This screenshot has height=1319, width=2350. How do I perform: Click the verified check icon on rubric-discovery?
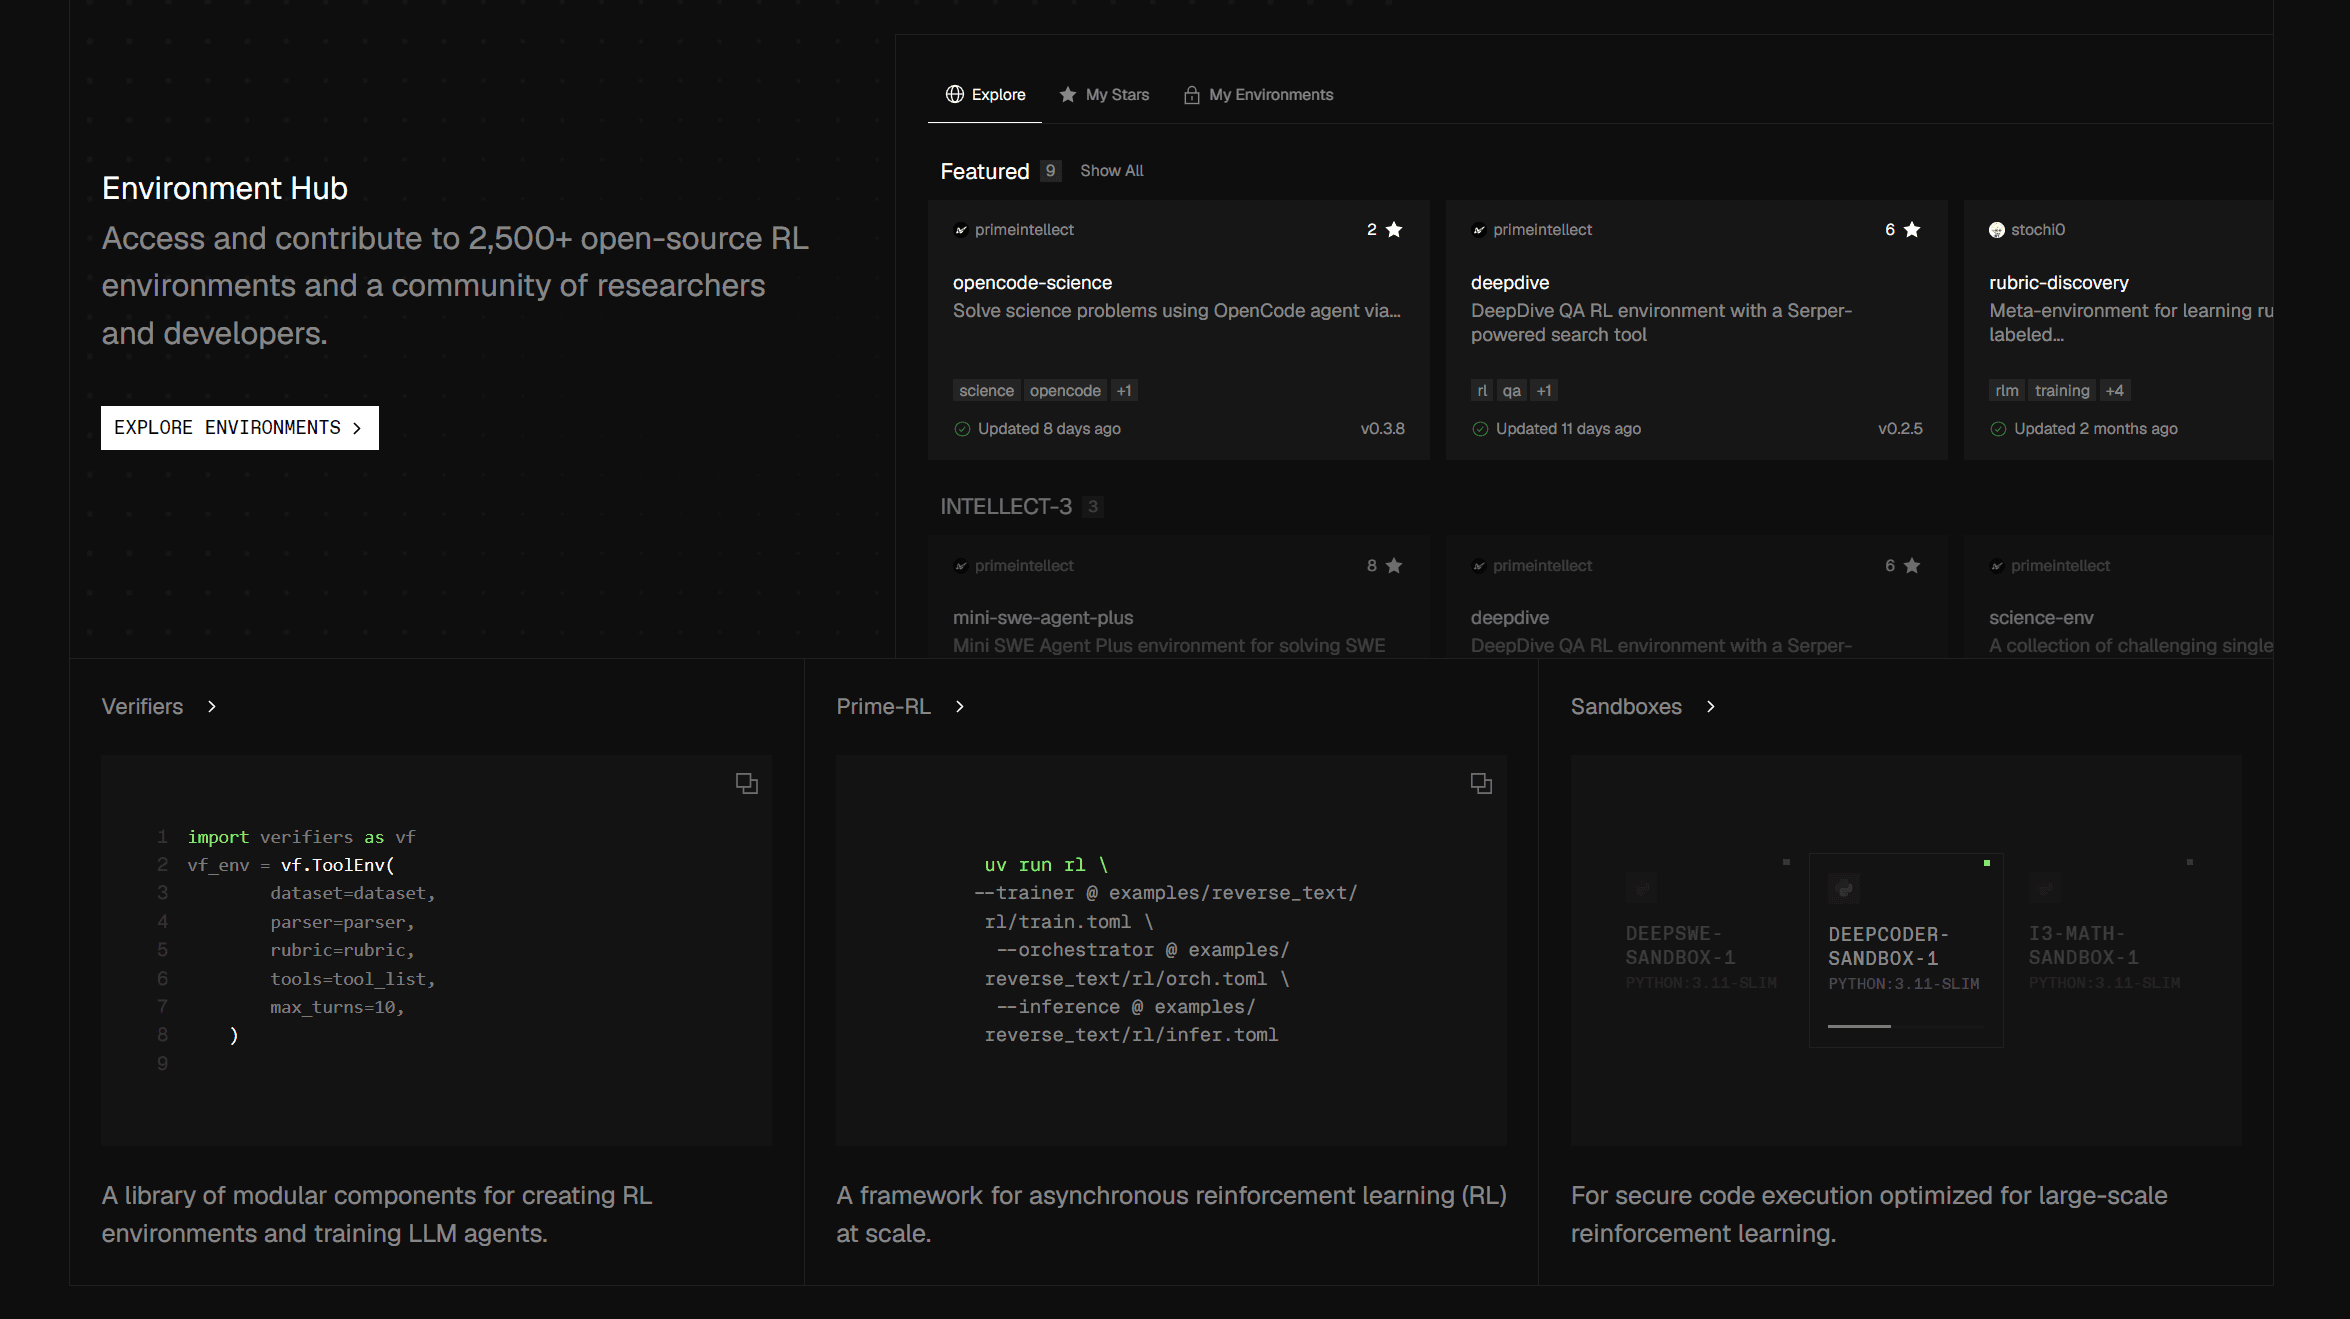coord(1998,429)
